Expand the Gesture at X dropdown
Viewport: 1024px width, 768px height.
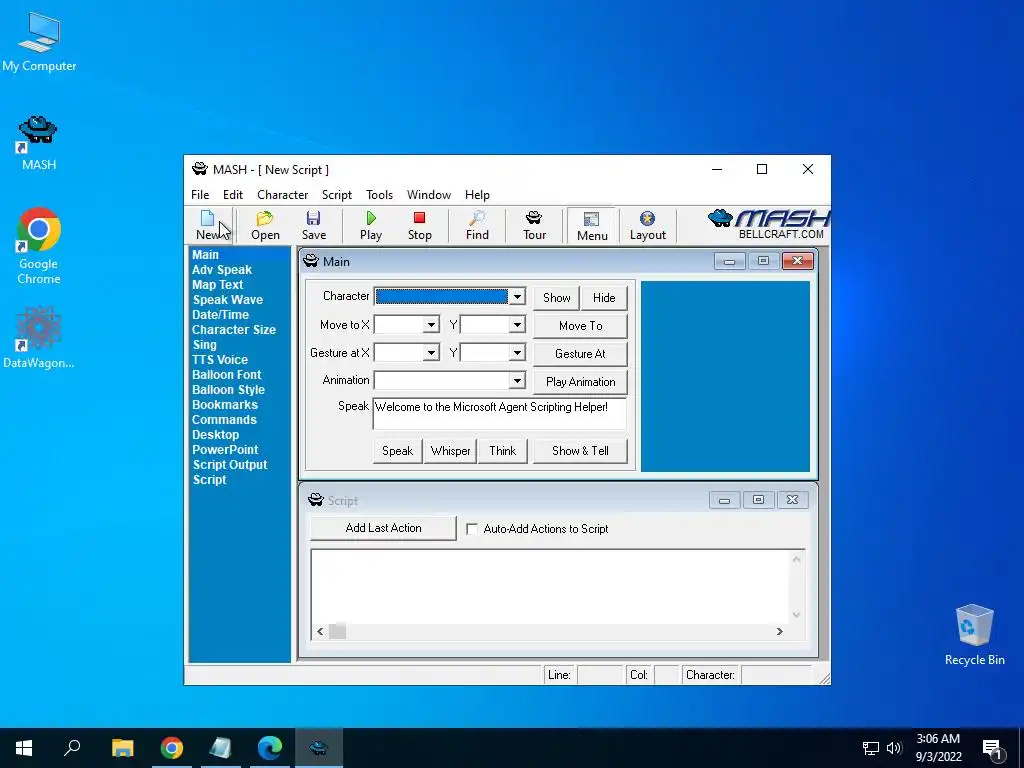tap(431, 353)
